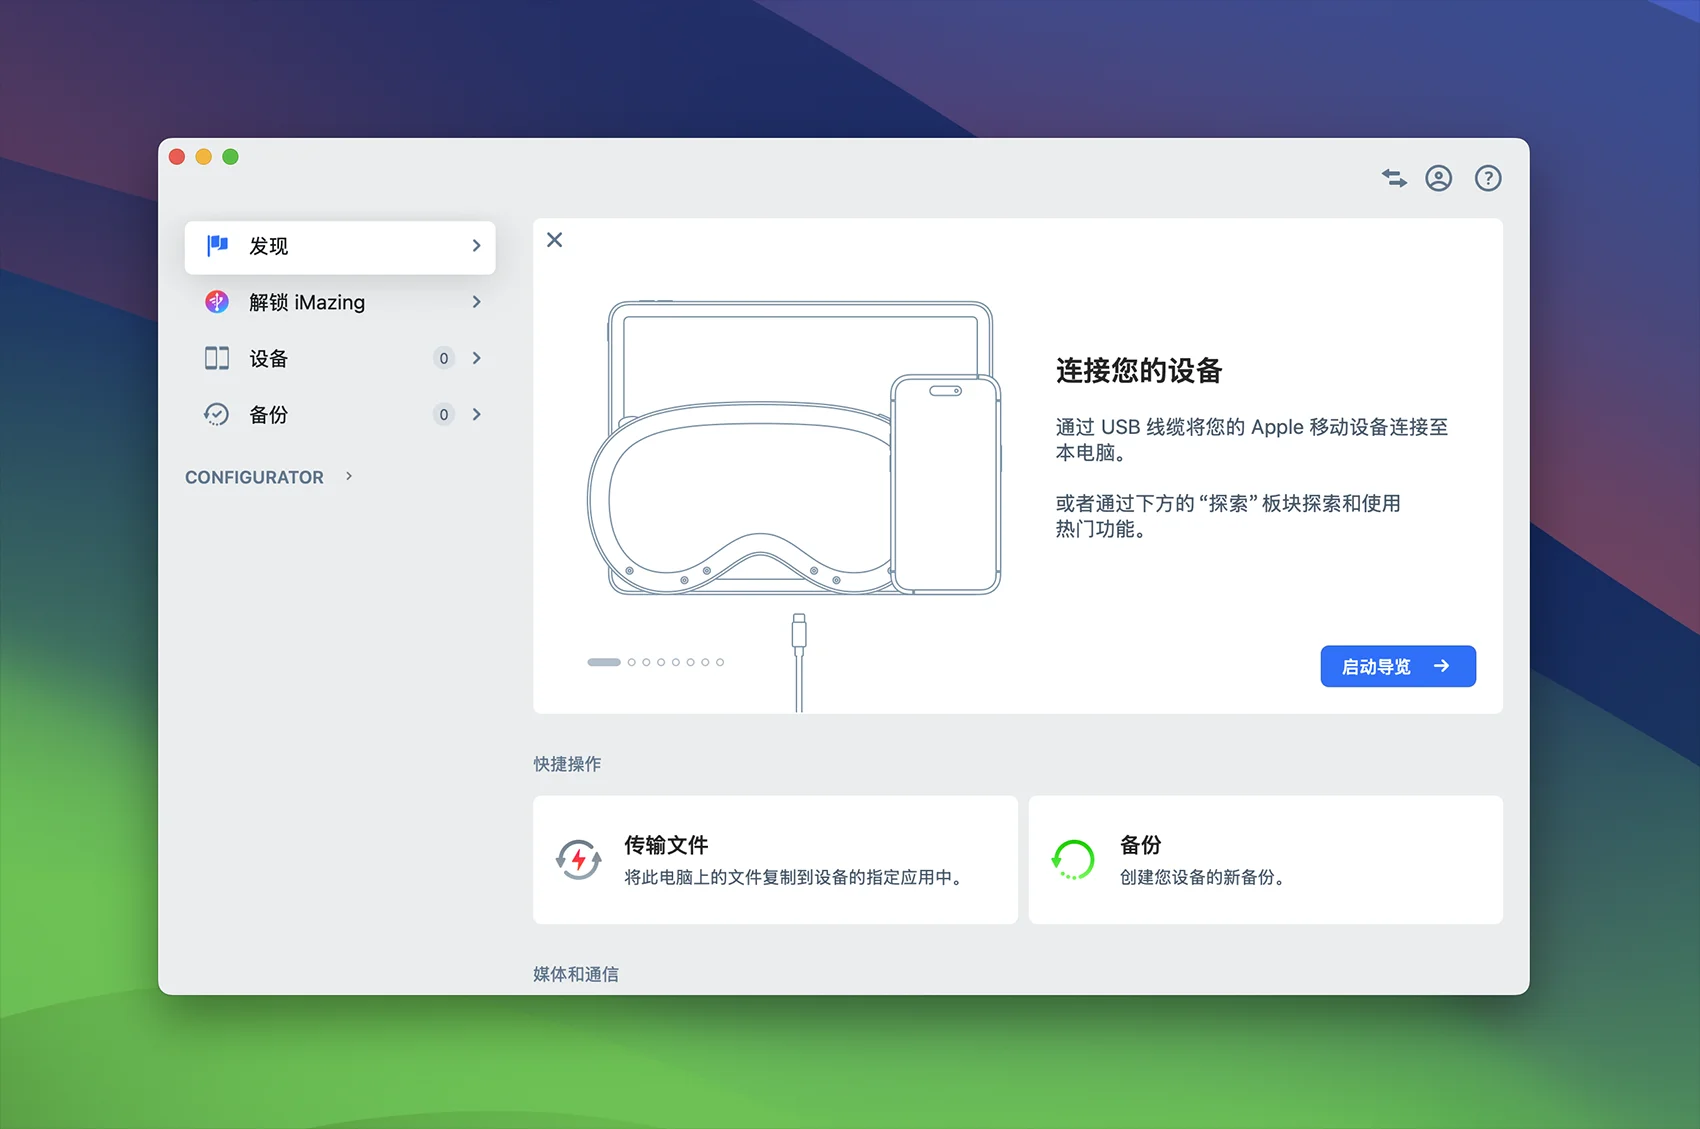The height and width of the screenshot is (1129, 1700).
Task: Click the iMazing logo icon in sidebar
Action: [x=217, y=302]
